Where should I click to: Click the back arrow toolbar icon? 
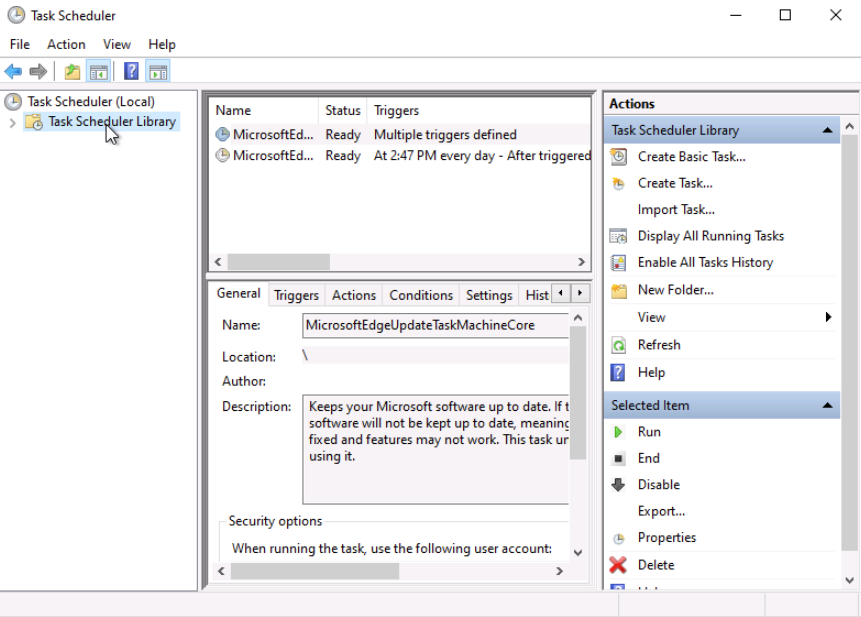point(13,71)
